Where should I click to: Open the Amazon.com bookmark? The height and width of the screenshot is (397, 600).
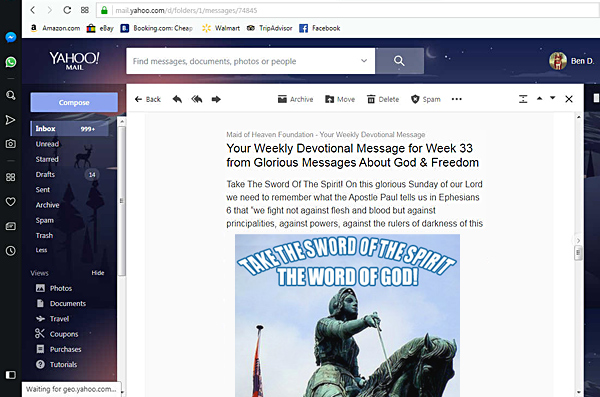tap(55, 28)
